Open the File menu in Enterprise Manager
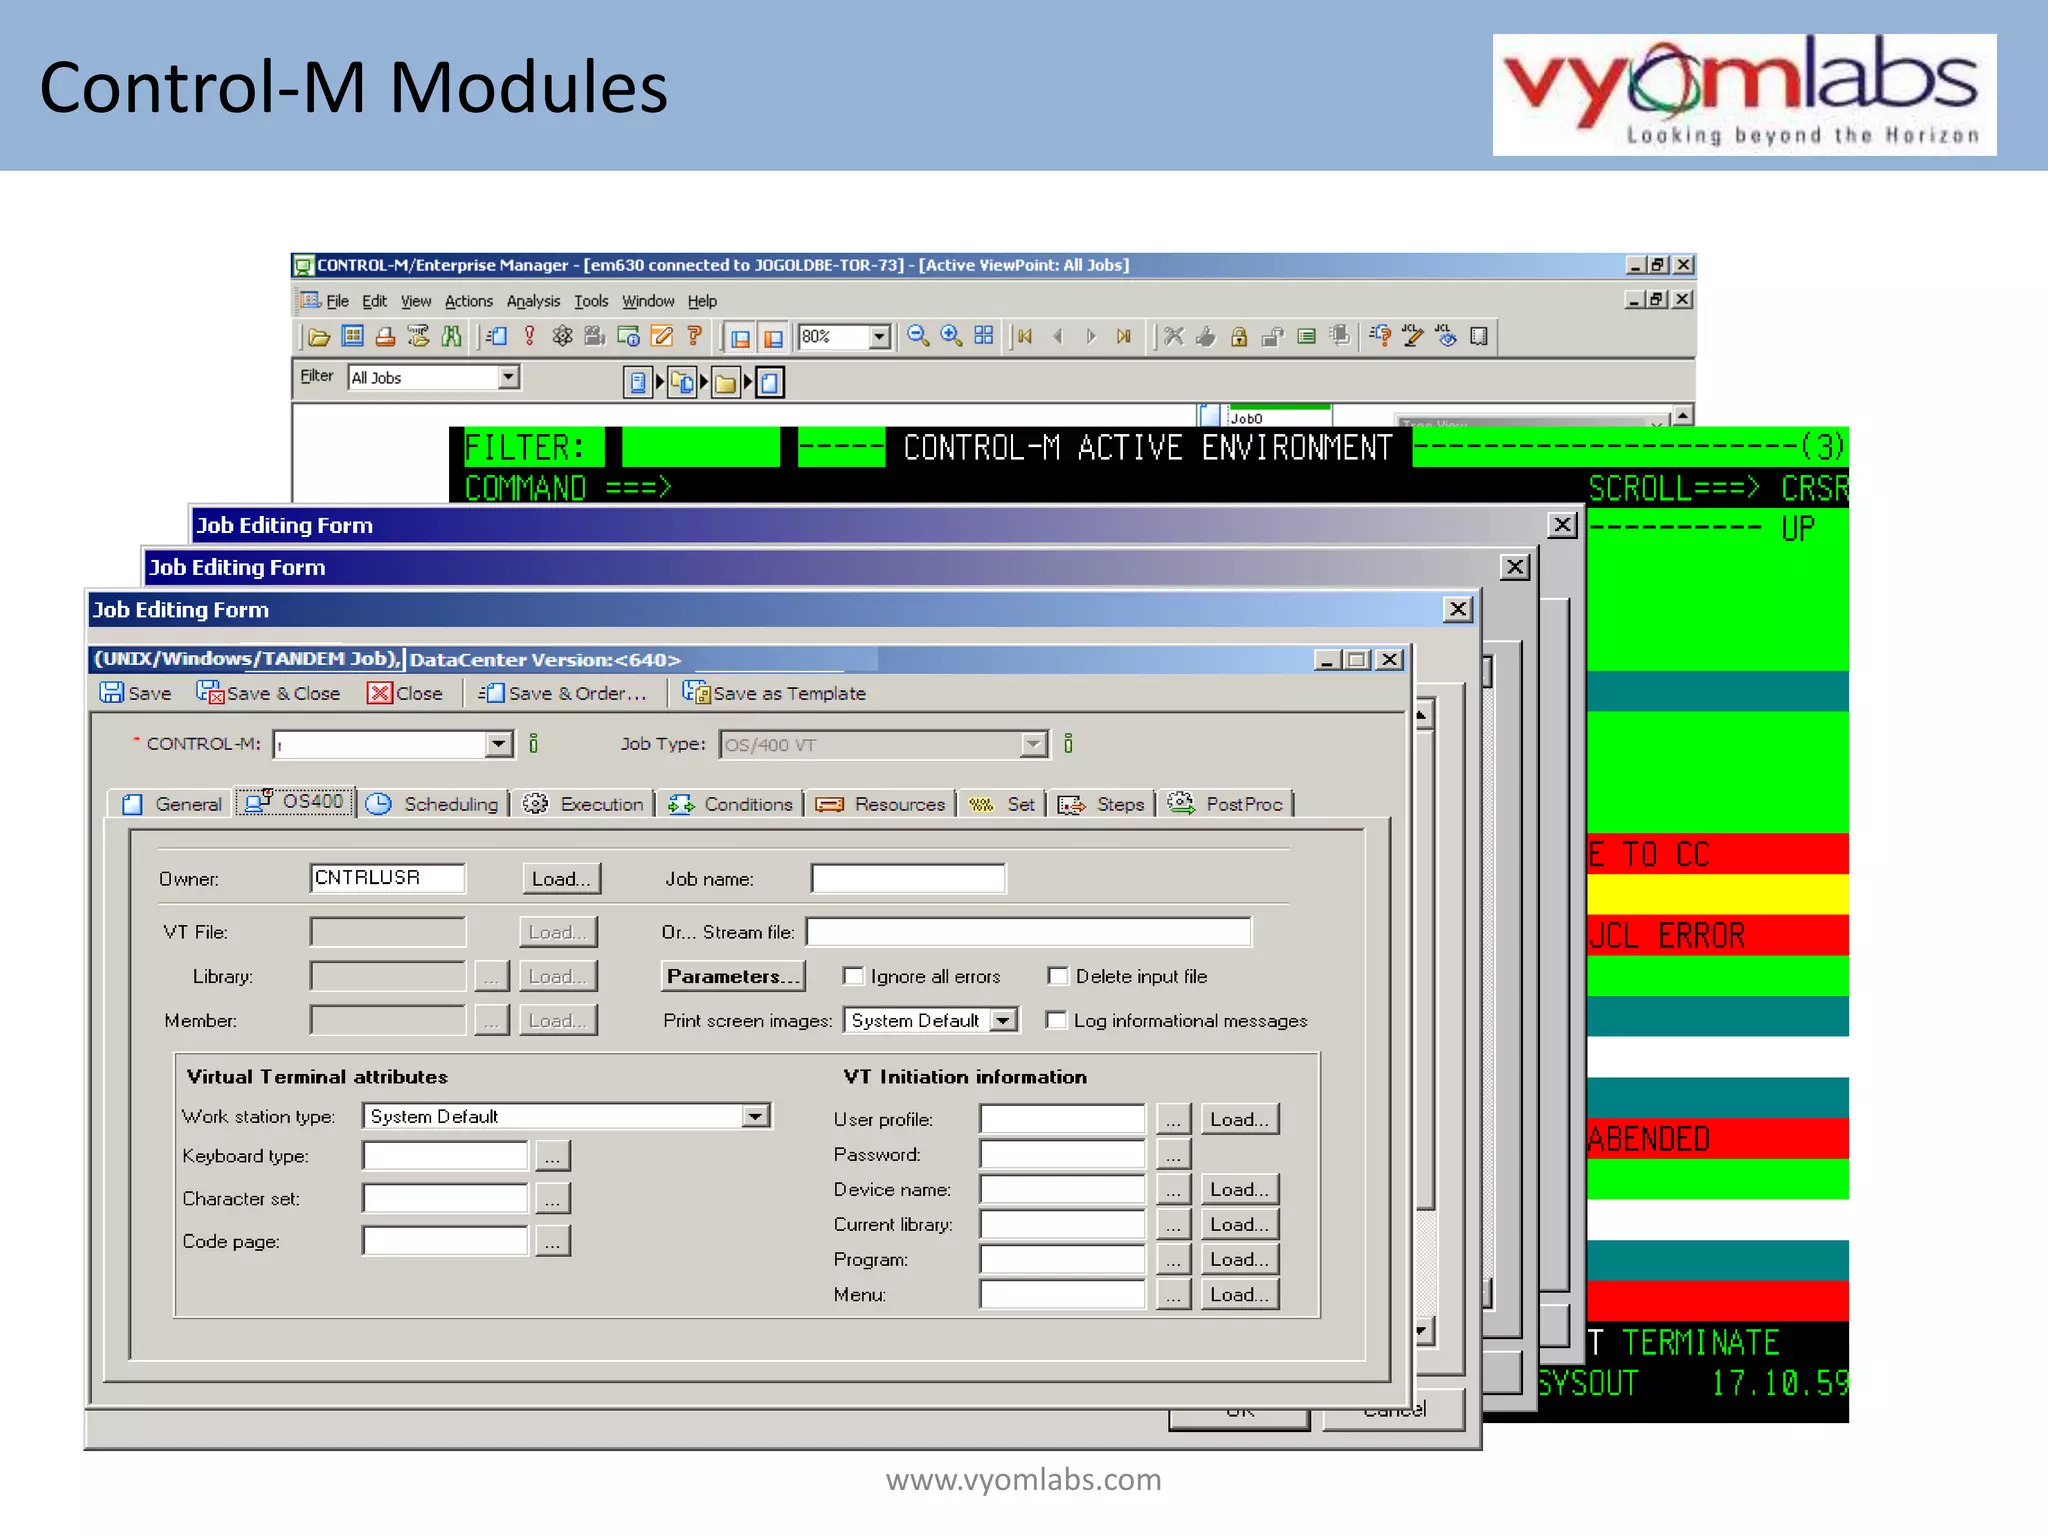 click(x=337, y=301)
